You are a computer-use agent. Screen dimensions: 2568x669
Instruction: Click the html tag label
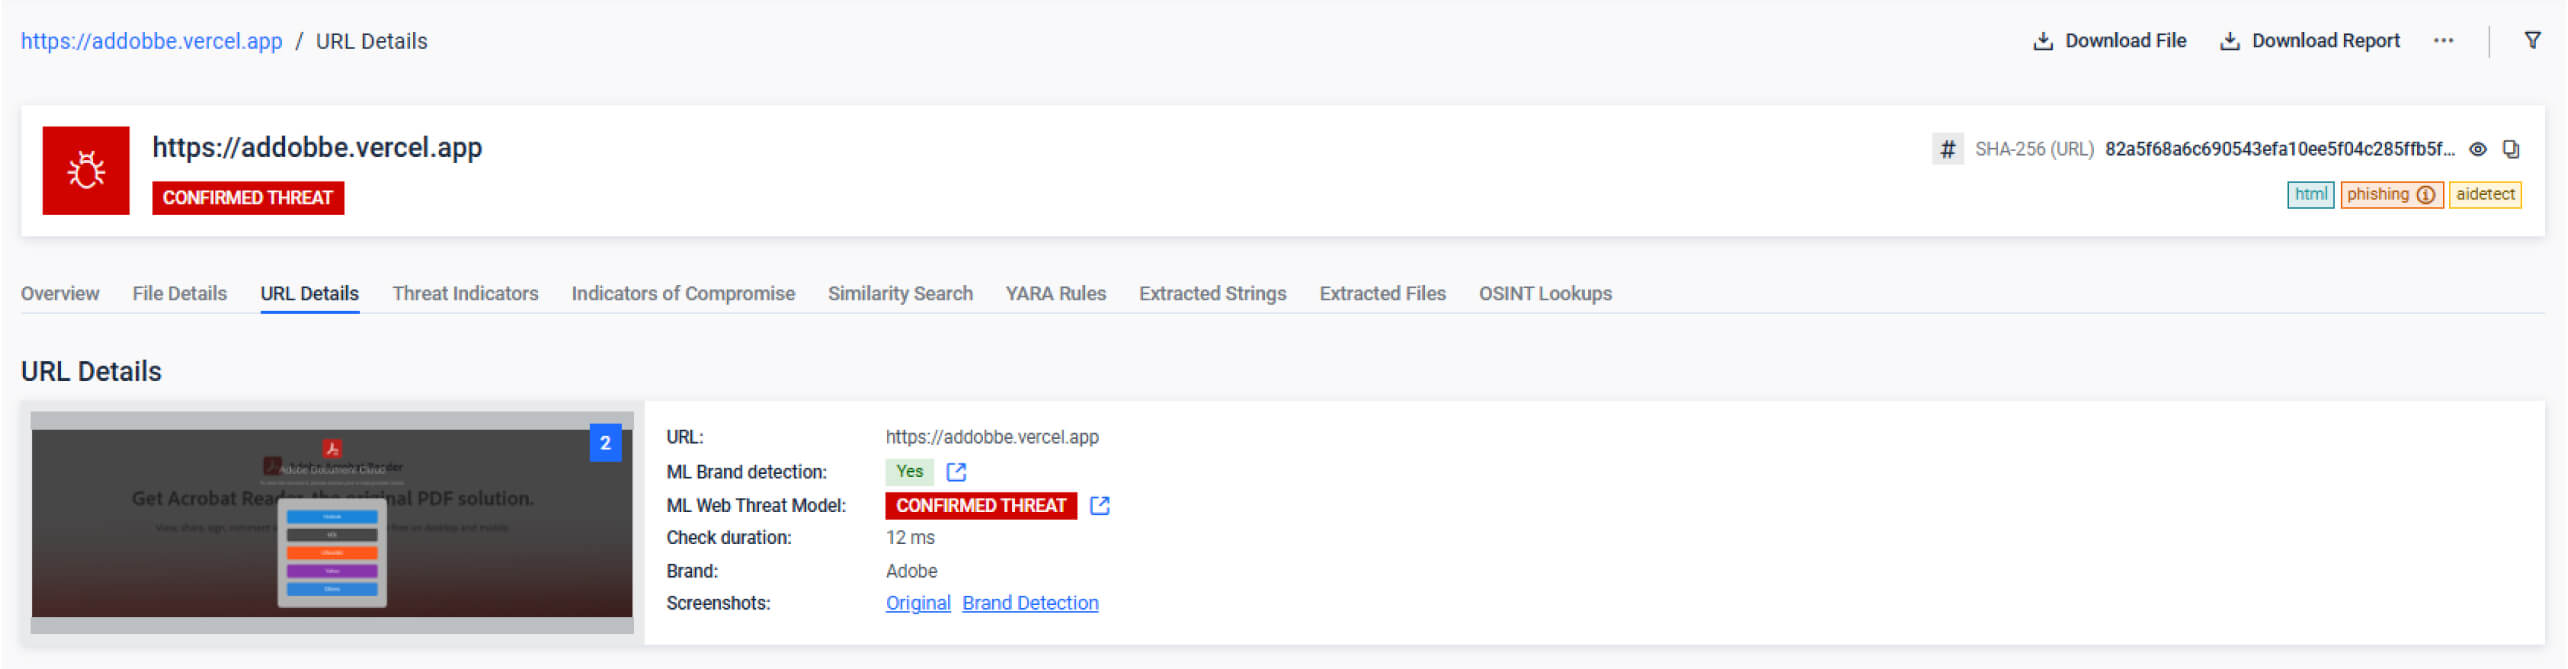coord(2310,194)
